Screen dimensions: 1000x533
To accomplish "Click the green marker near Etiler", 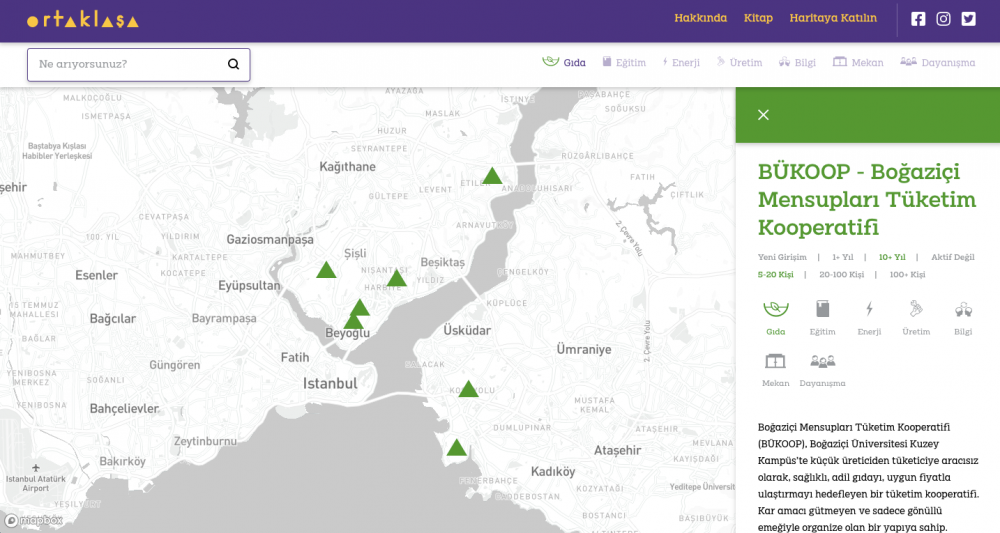I will (492, 176).
